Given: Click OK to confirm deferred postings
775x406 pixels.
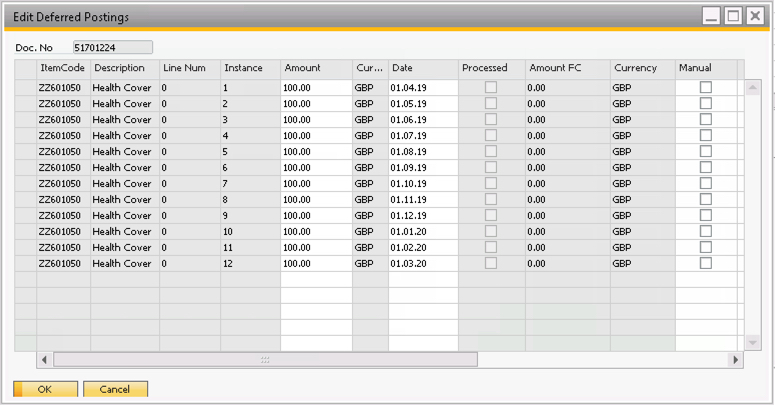Looking at the screenshot, I should tap(45, 389).
